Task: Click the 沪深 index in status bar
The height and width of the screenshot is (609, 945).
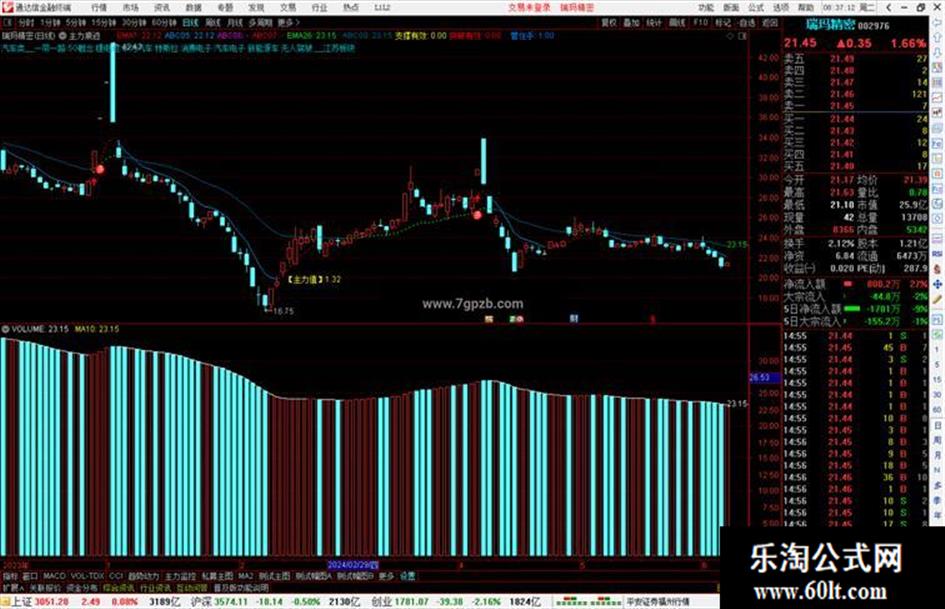Action: (x=200, y=602)
